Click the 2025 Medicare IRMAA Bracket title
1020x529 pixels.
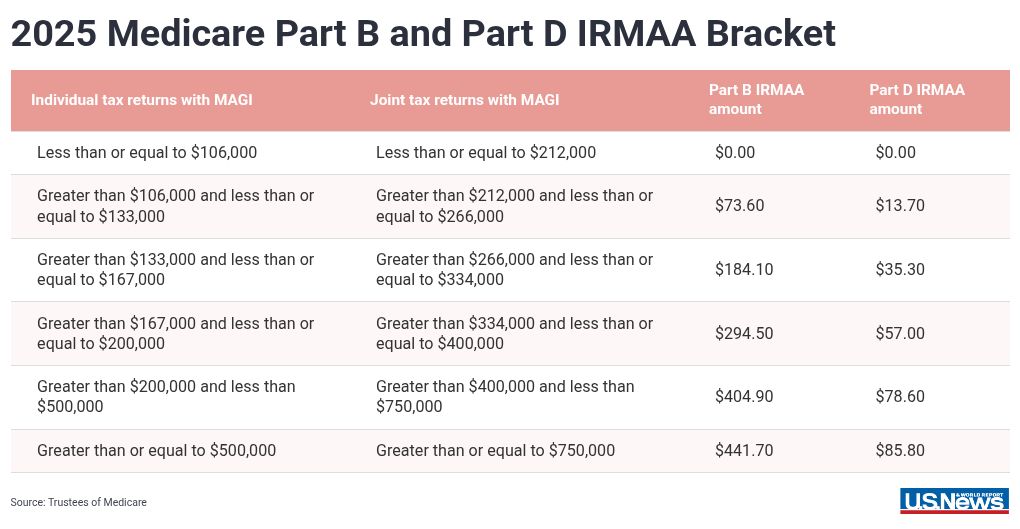click(423, 34)
